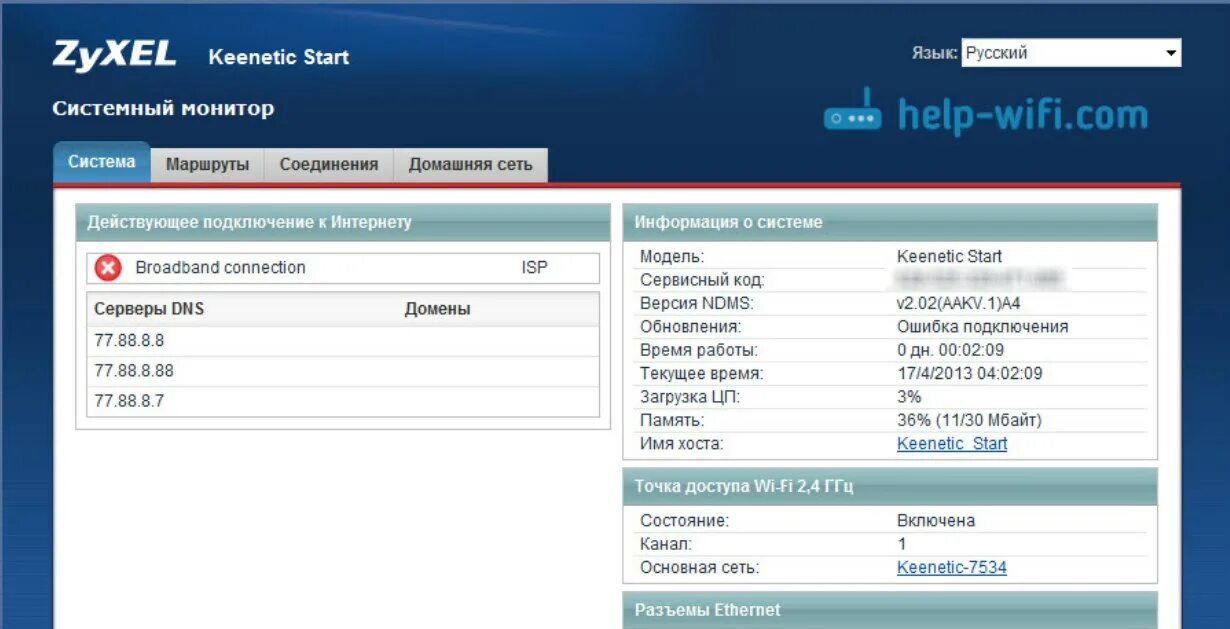Click the model value Keenetic Start
This screenshot has width=1230, height=629.
click(x=949, y=257)
